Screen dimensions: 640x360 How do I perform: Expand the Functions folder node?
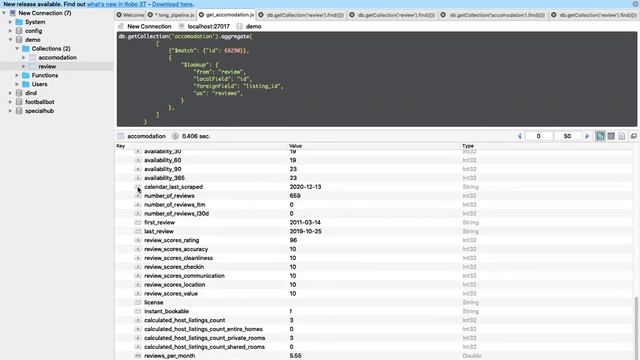pyautogui.click(x=17, y=76)
